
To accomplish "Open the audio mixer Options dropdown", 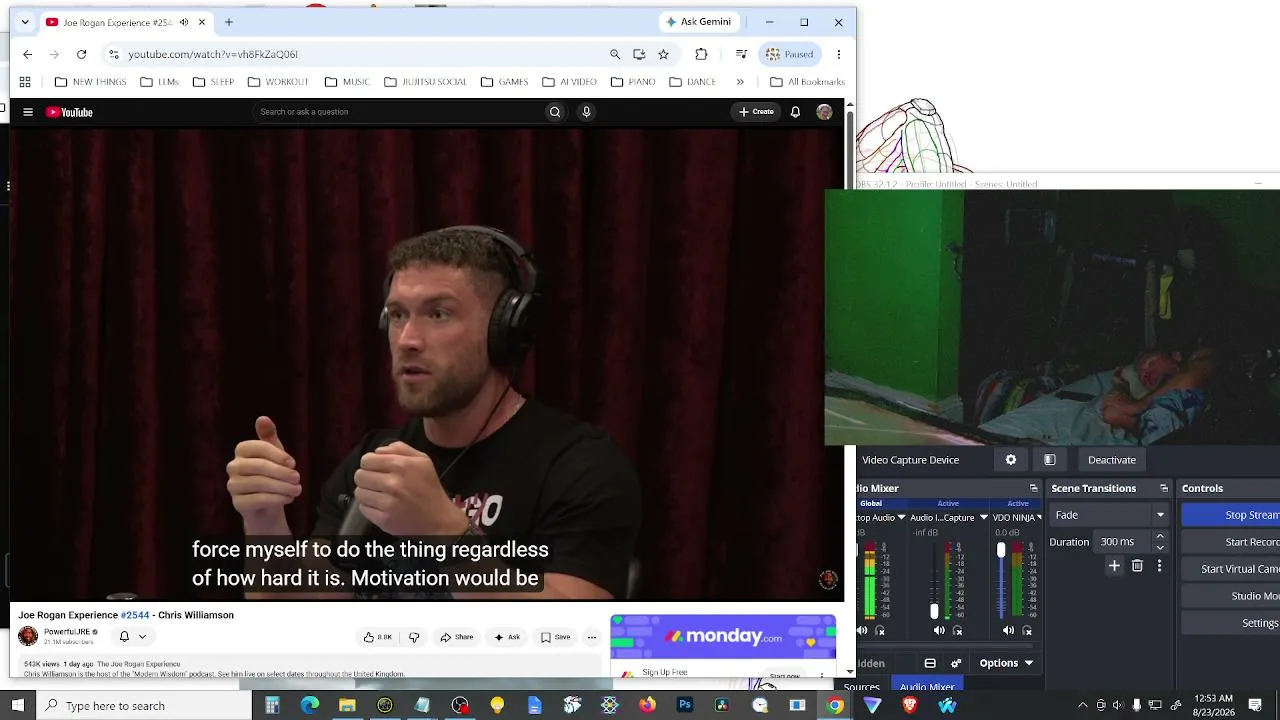I will point(1005,663).
